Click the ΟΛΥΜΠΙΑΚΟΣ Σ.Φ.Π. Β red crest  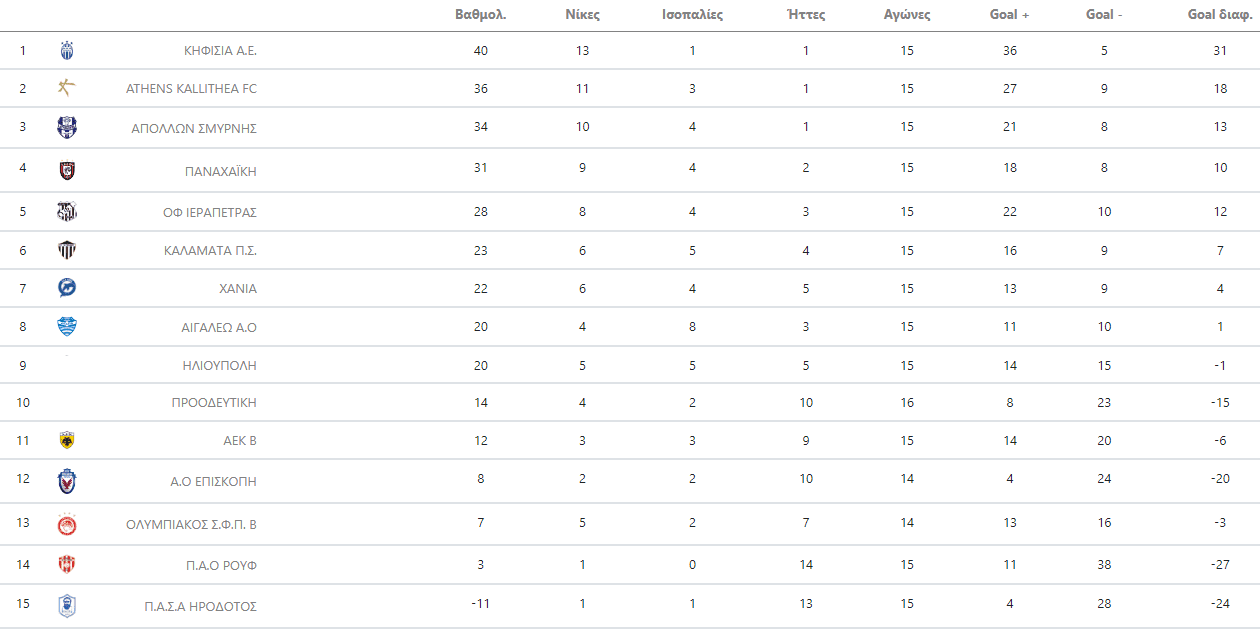pyautogui.click(x=67, y=524)
